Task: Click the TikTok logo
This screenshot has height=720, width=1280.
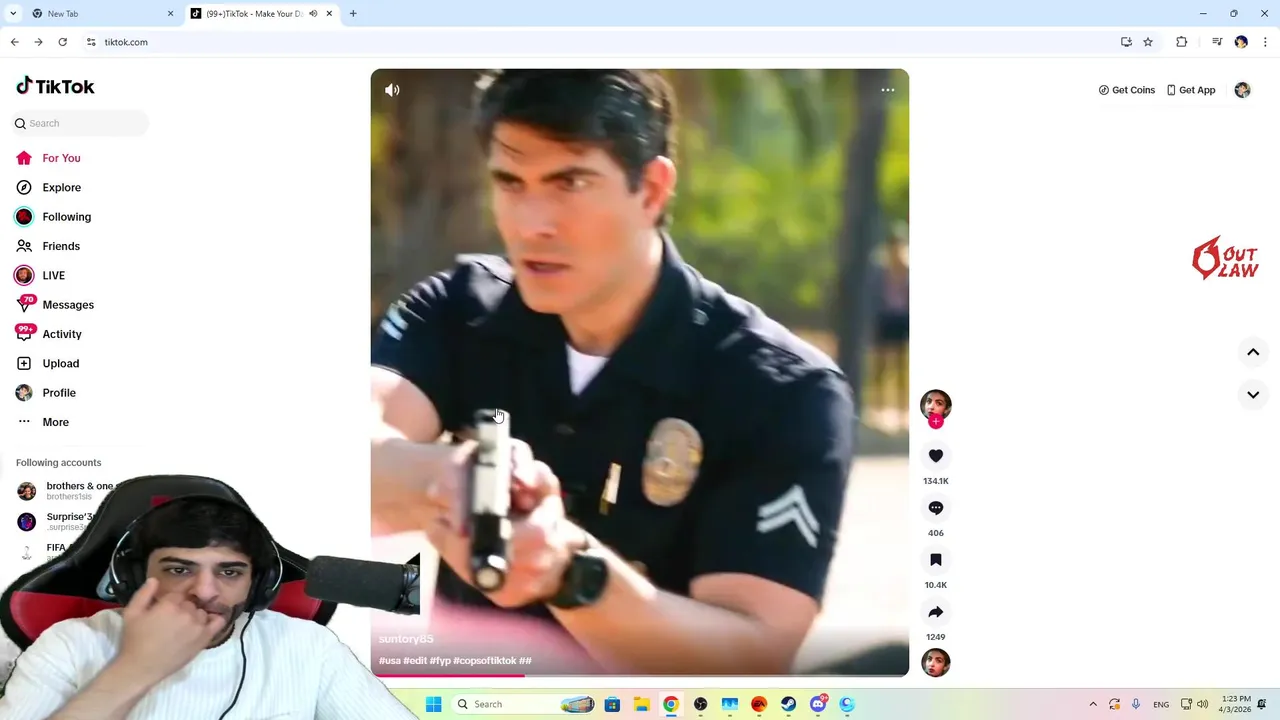Action: (55, 86)
